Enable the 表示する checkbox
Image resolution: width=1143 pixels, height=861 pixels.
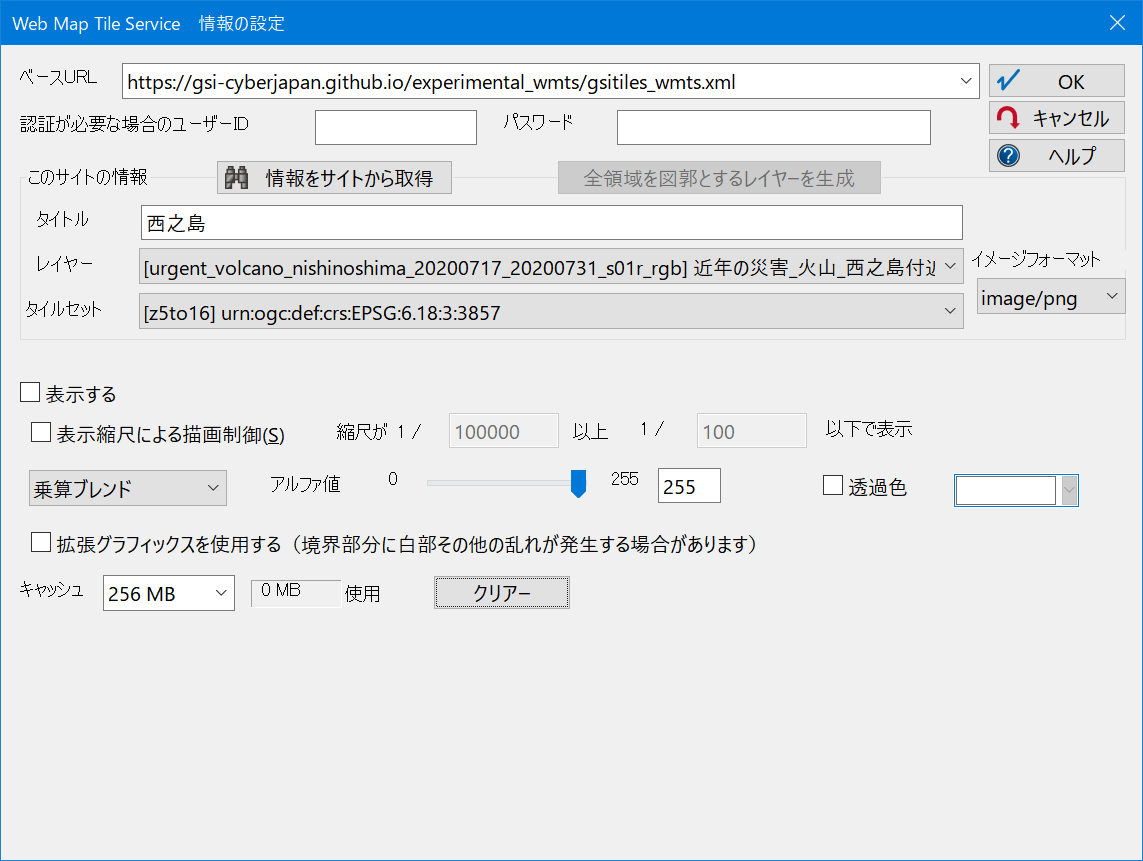pyautogui.click(x=30, y=393)
